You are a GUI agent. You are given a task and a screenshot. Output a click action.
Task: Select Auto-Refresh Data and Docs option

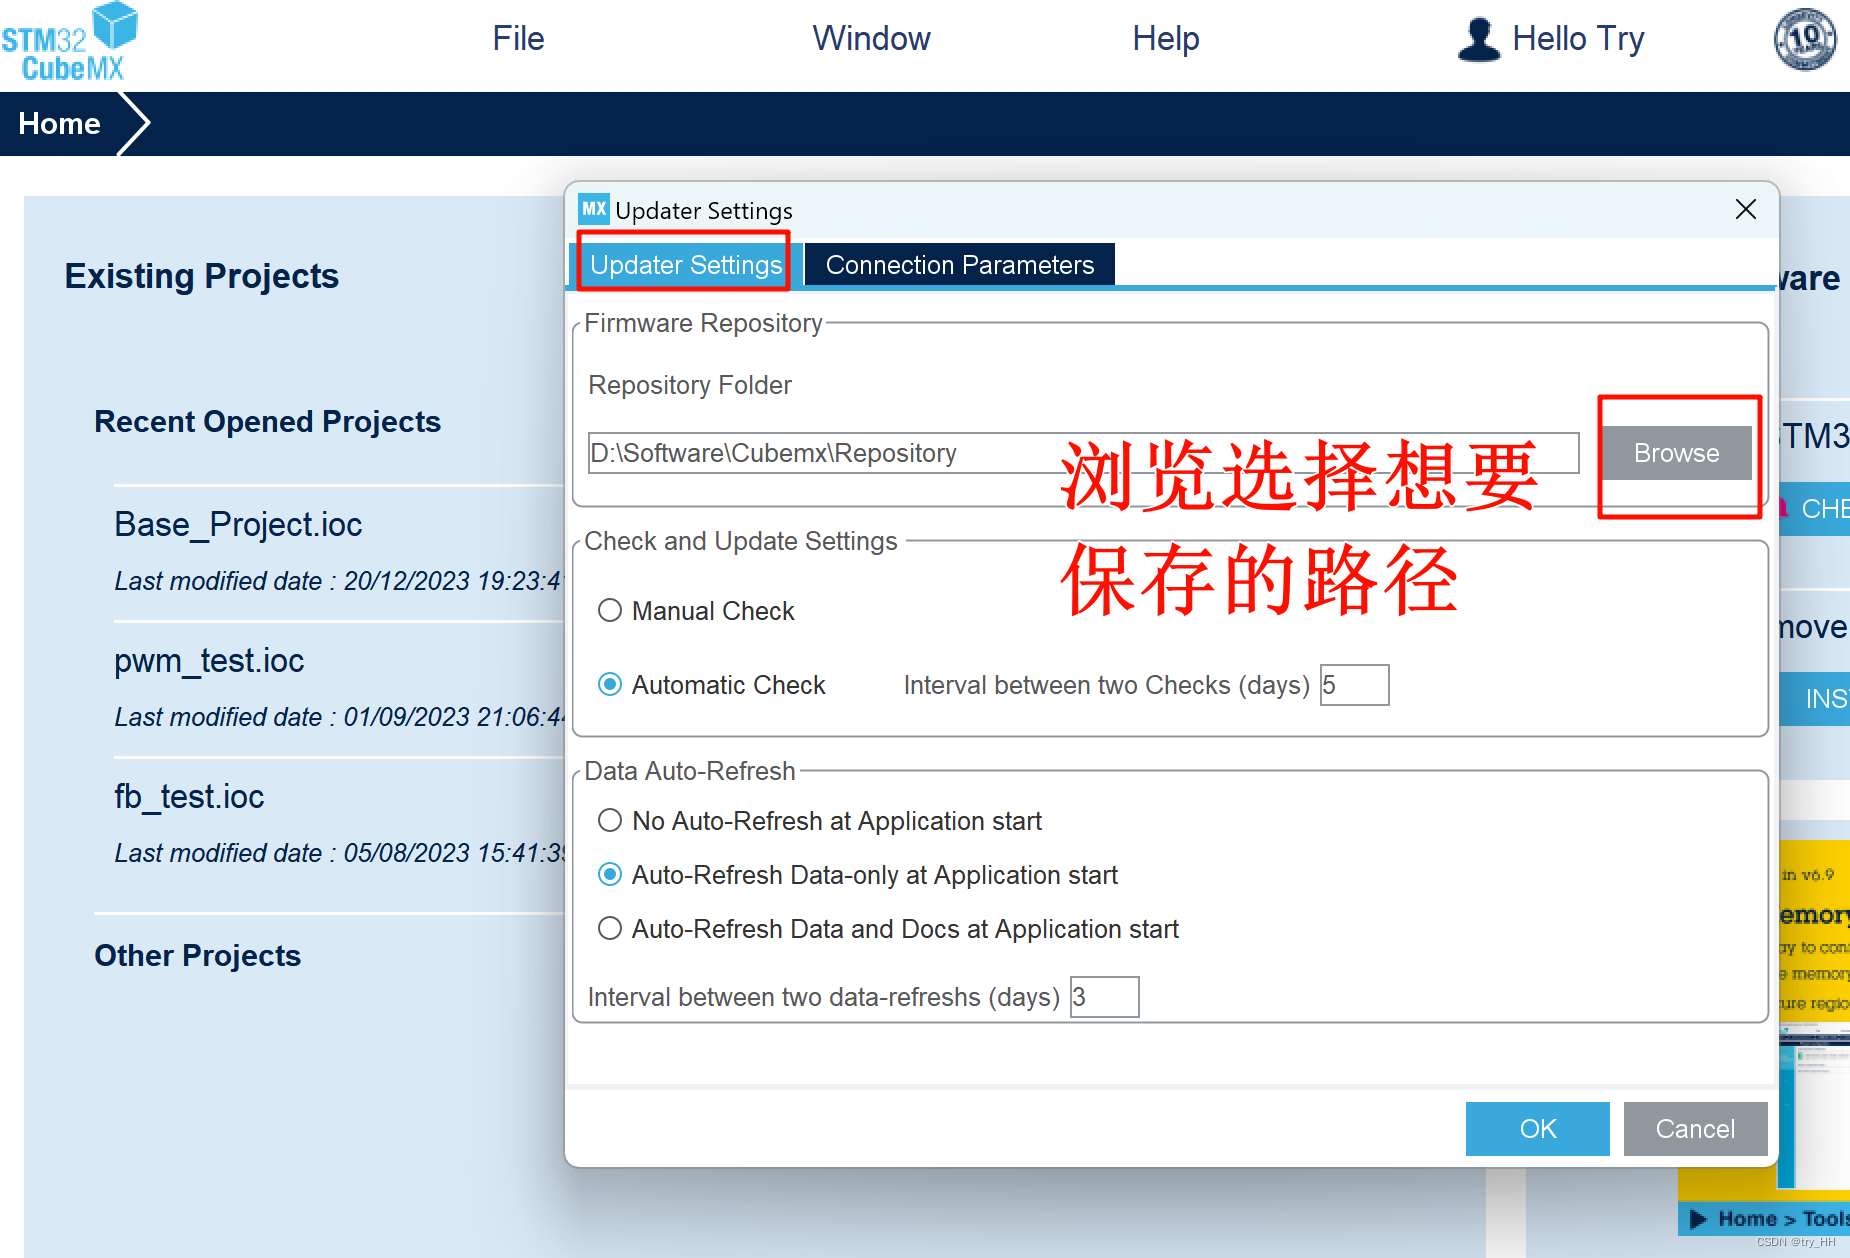point(610,929)
